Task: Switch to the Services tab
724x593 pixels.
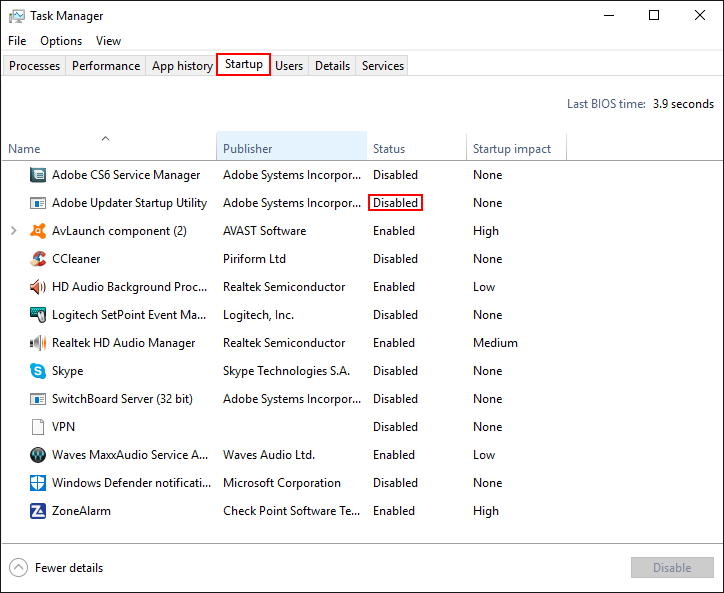Action: click(383, 66)
